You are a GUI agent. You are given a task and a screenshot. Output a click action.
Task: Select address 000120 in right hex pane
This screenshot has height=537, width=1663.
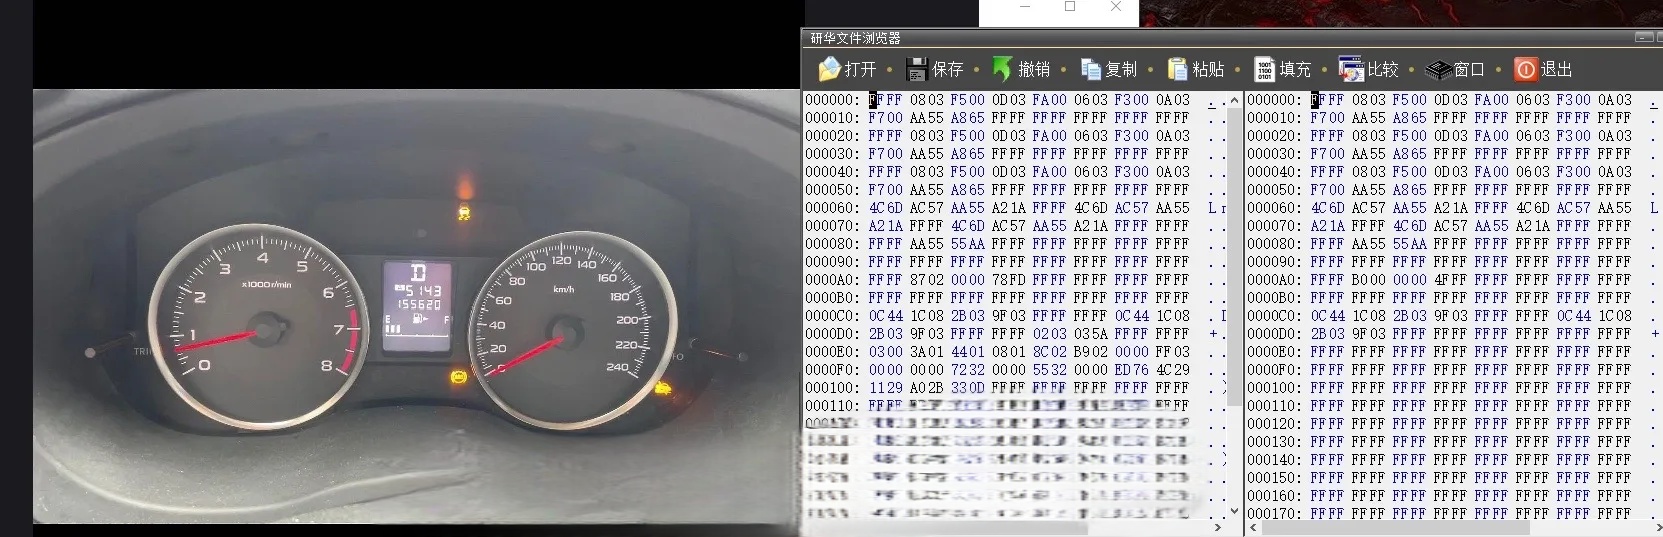click(1274, 424)
